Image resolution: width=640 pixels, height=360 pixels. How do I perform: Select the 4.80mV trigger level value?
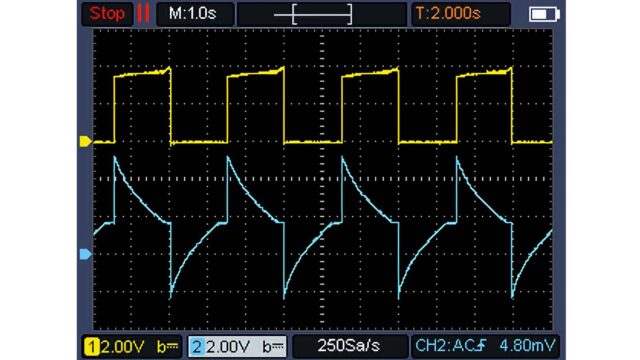tap(527, 346)
